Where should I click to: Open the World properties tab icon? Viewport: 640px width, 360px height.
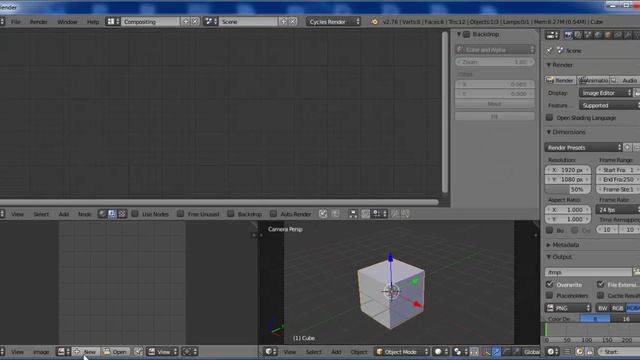(x=598, y=36)
